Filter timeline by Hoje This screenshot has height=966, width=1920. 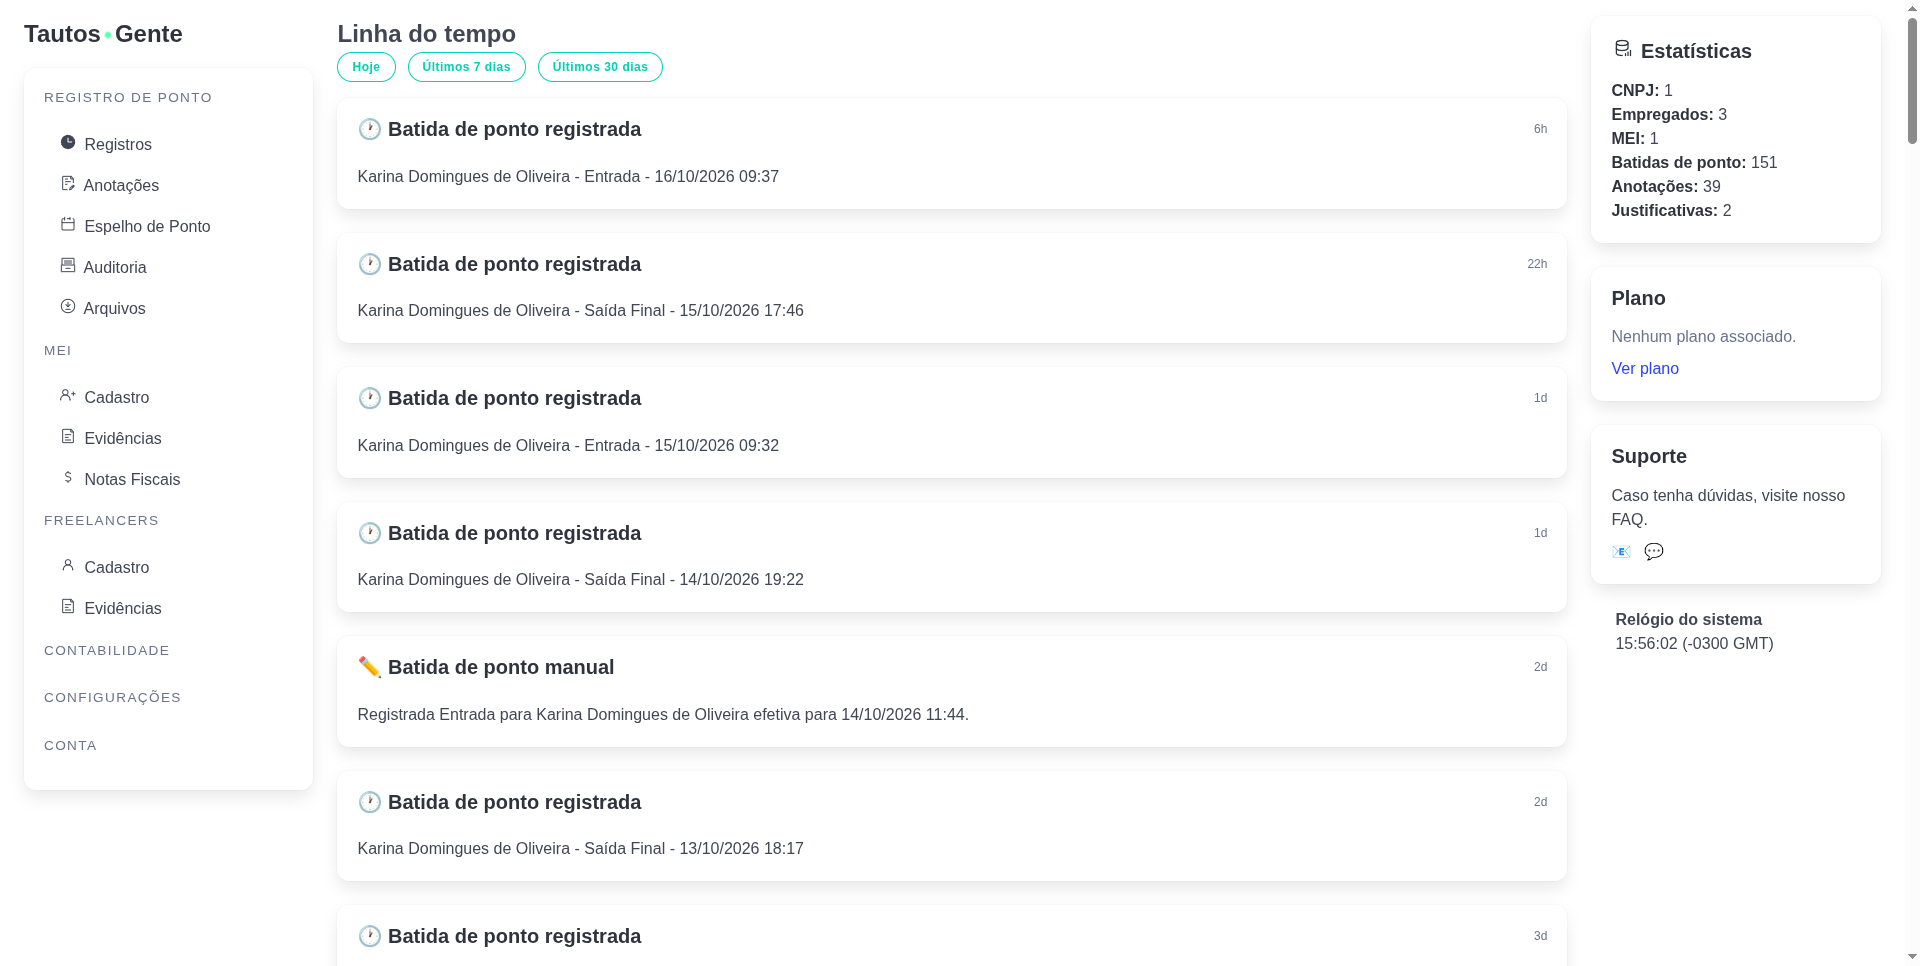(366, 67)
